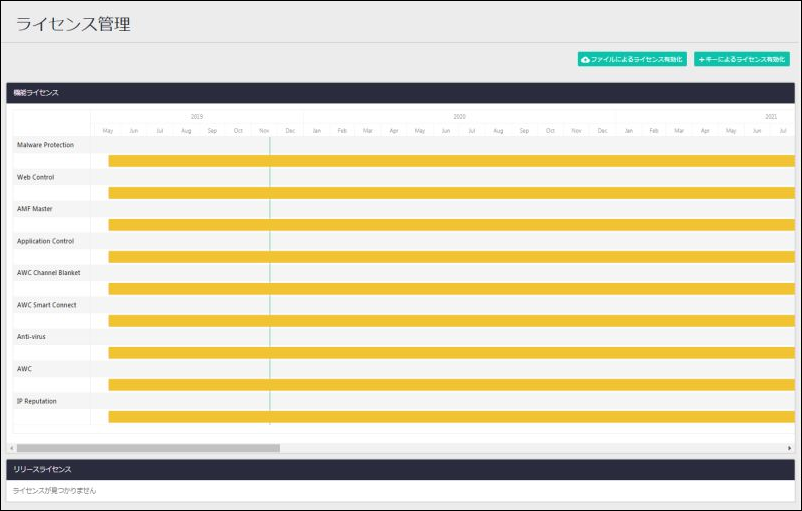This screenshot has height=511, width=802.
Task: Click the scrollbar right arrow
Action: (x=790, y=448)
